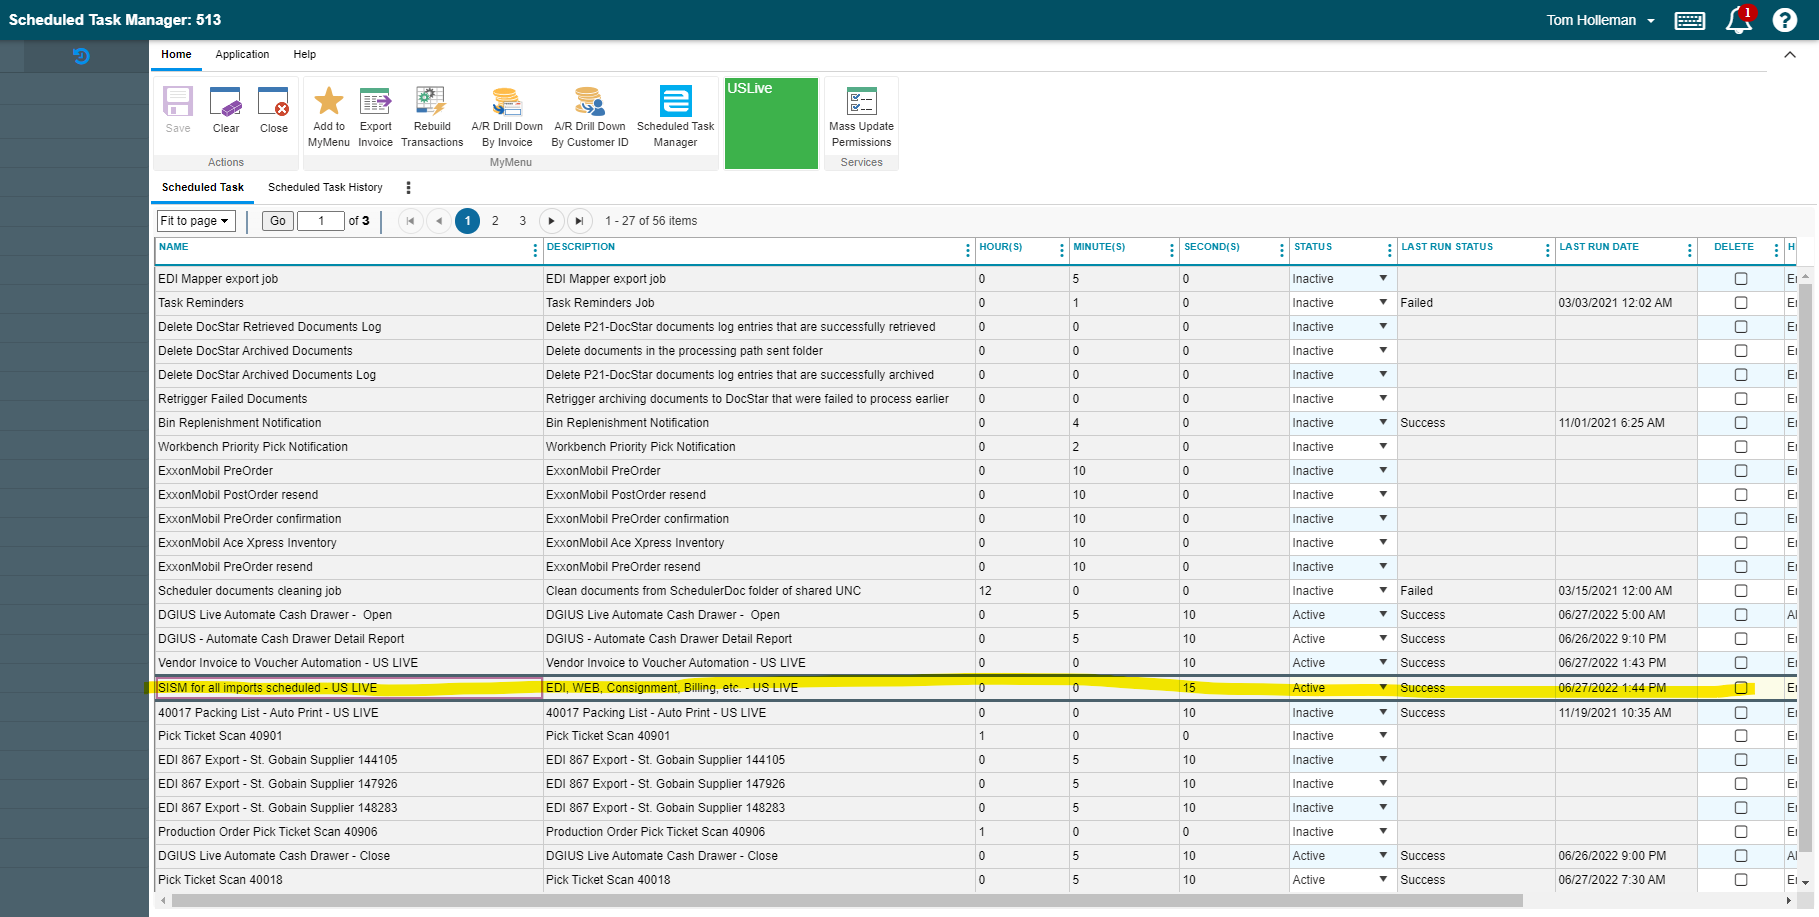Viewport: 1819px width, 917px height.
Task: Open the Export Invoice tool
Action: [x=376, y=102]
